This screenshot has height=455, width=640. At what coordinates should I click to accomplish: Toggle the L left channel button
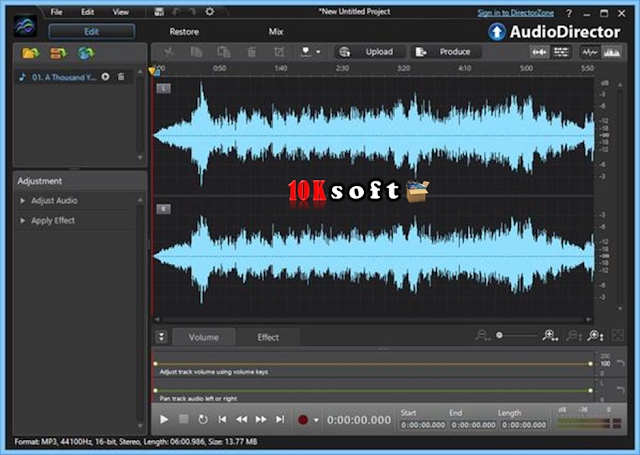163,88
